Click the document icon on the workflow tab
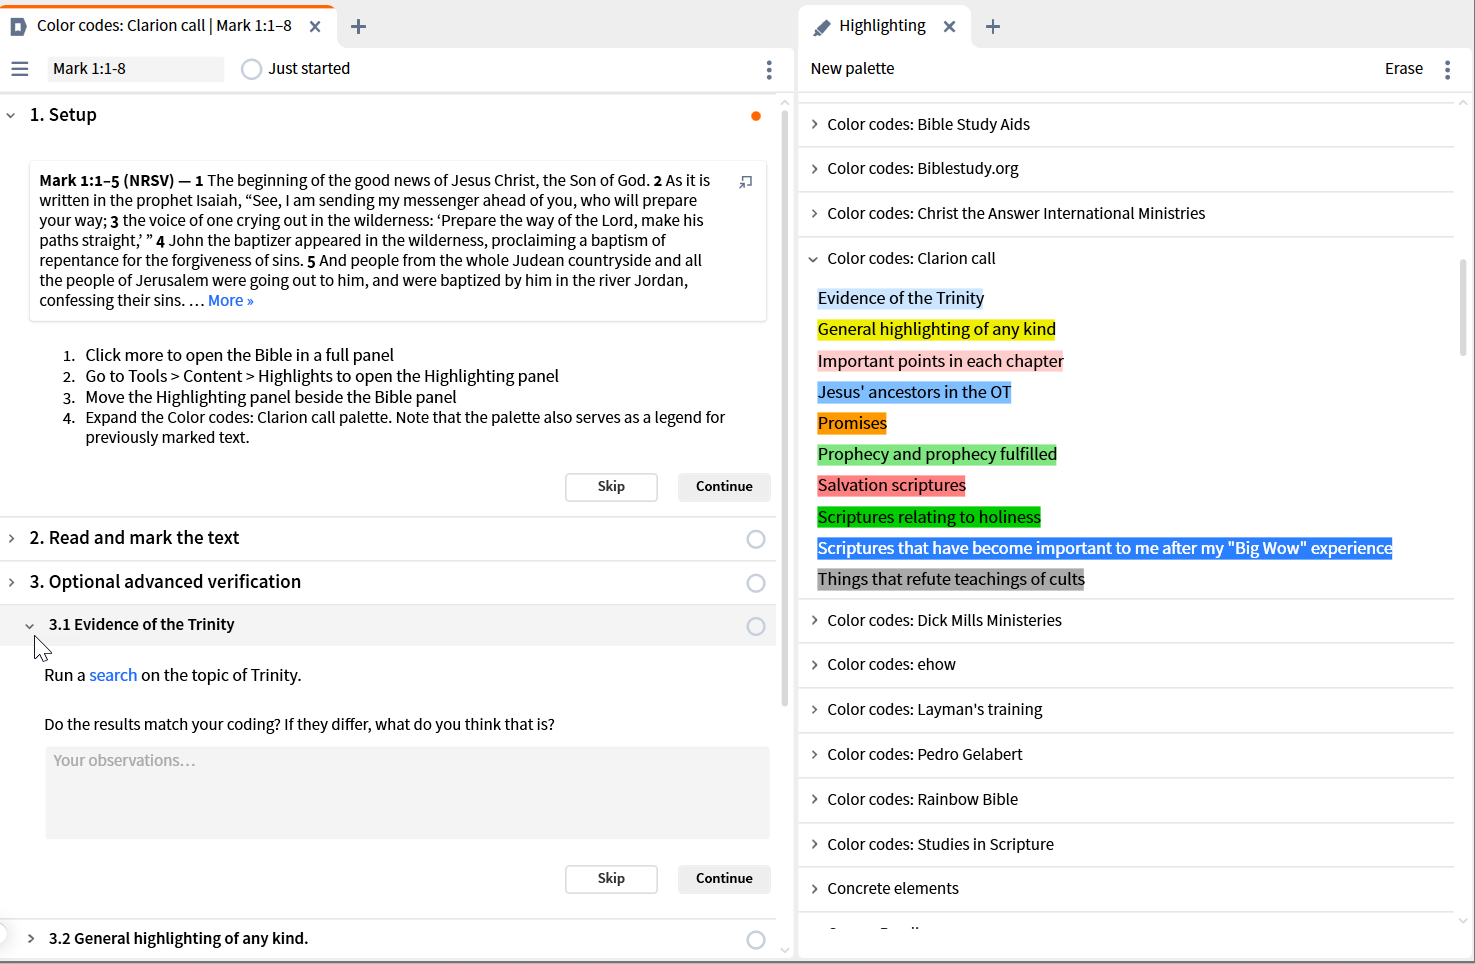1475x964 pixels. tap(16, 26)
